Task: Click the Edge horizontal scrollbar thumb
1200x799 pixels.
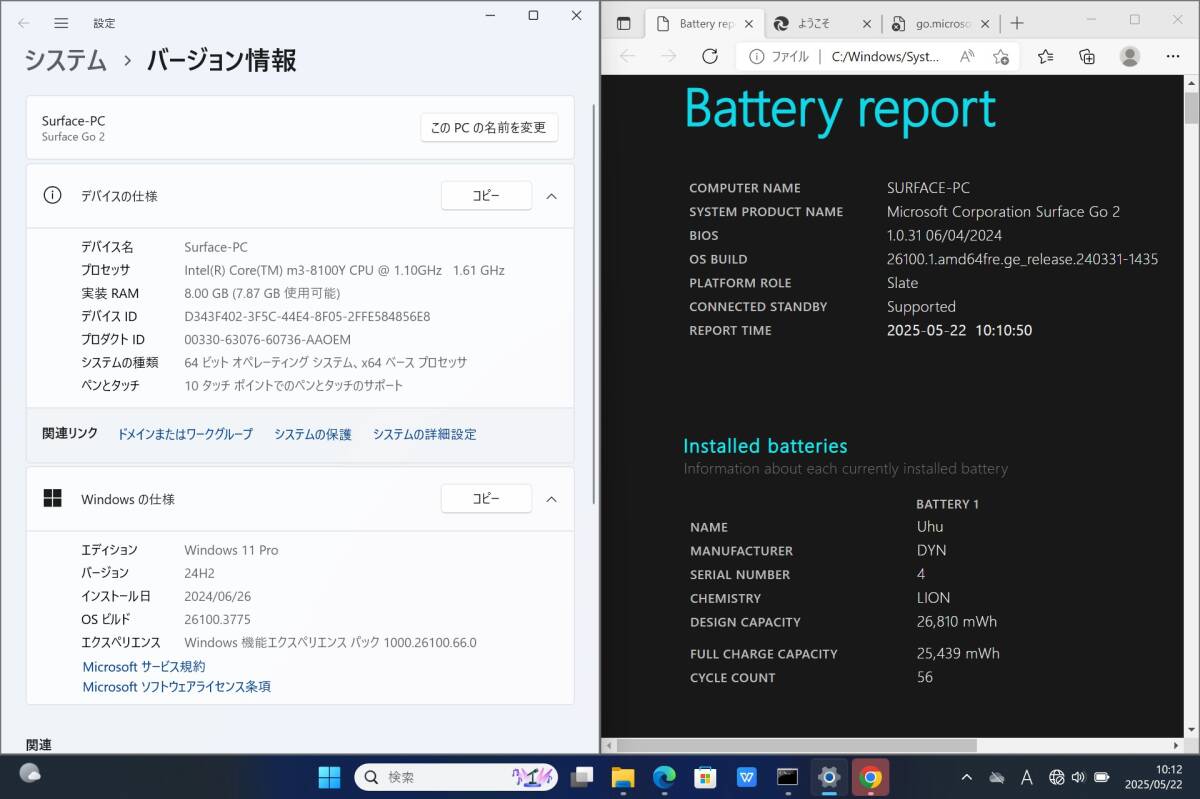Action: click(797, 745)
